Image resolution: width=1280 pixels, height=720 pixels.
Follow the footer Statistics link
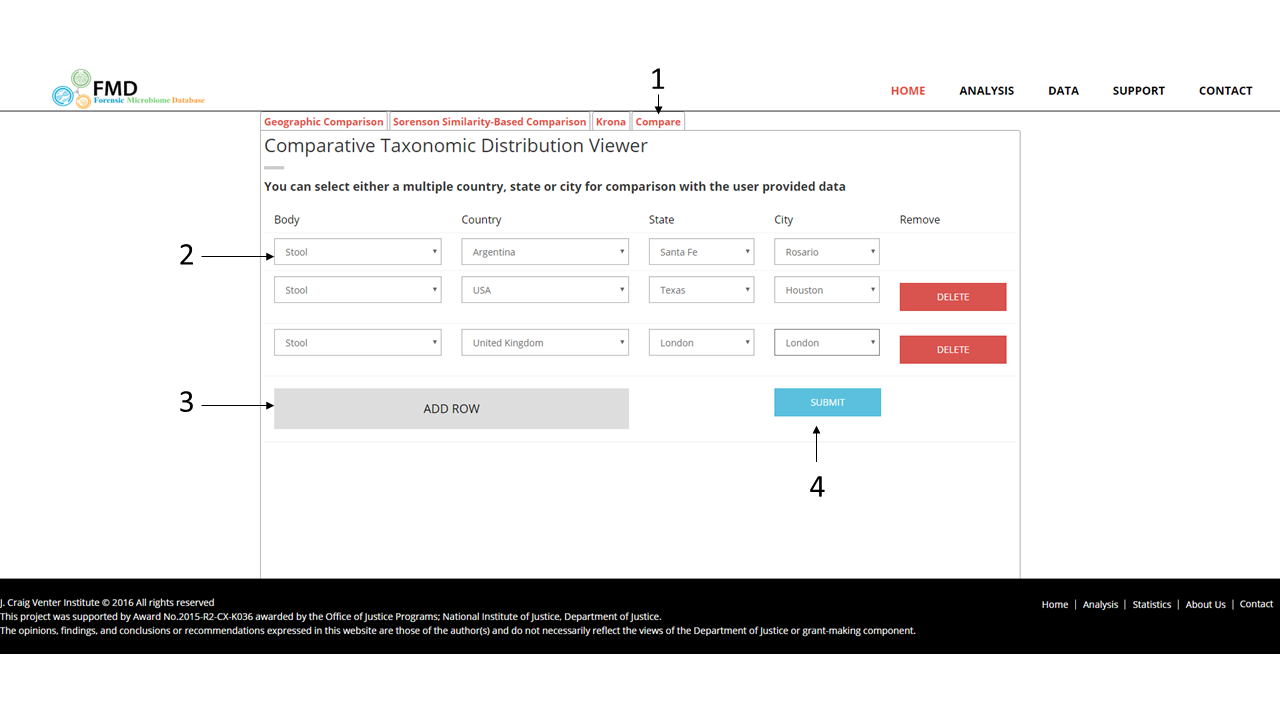[x=1152, y=604]
